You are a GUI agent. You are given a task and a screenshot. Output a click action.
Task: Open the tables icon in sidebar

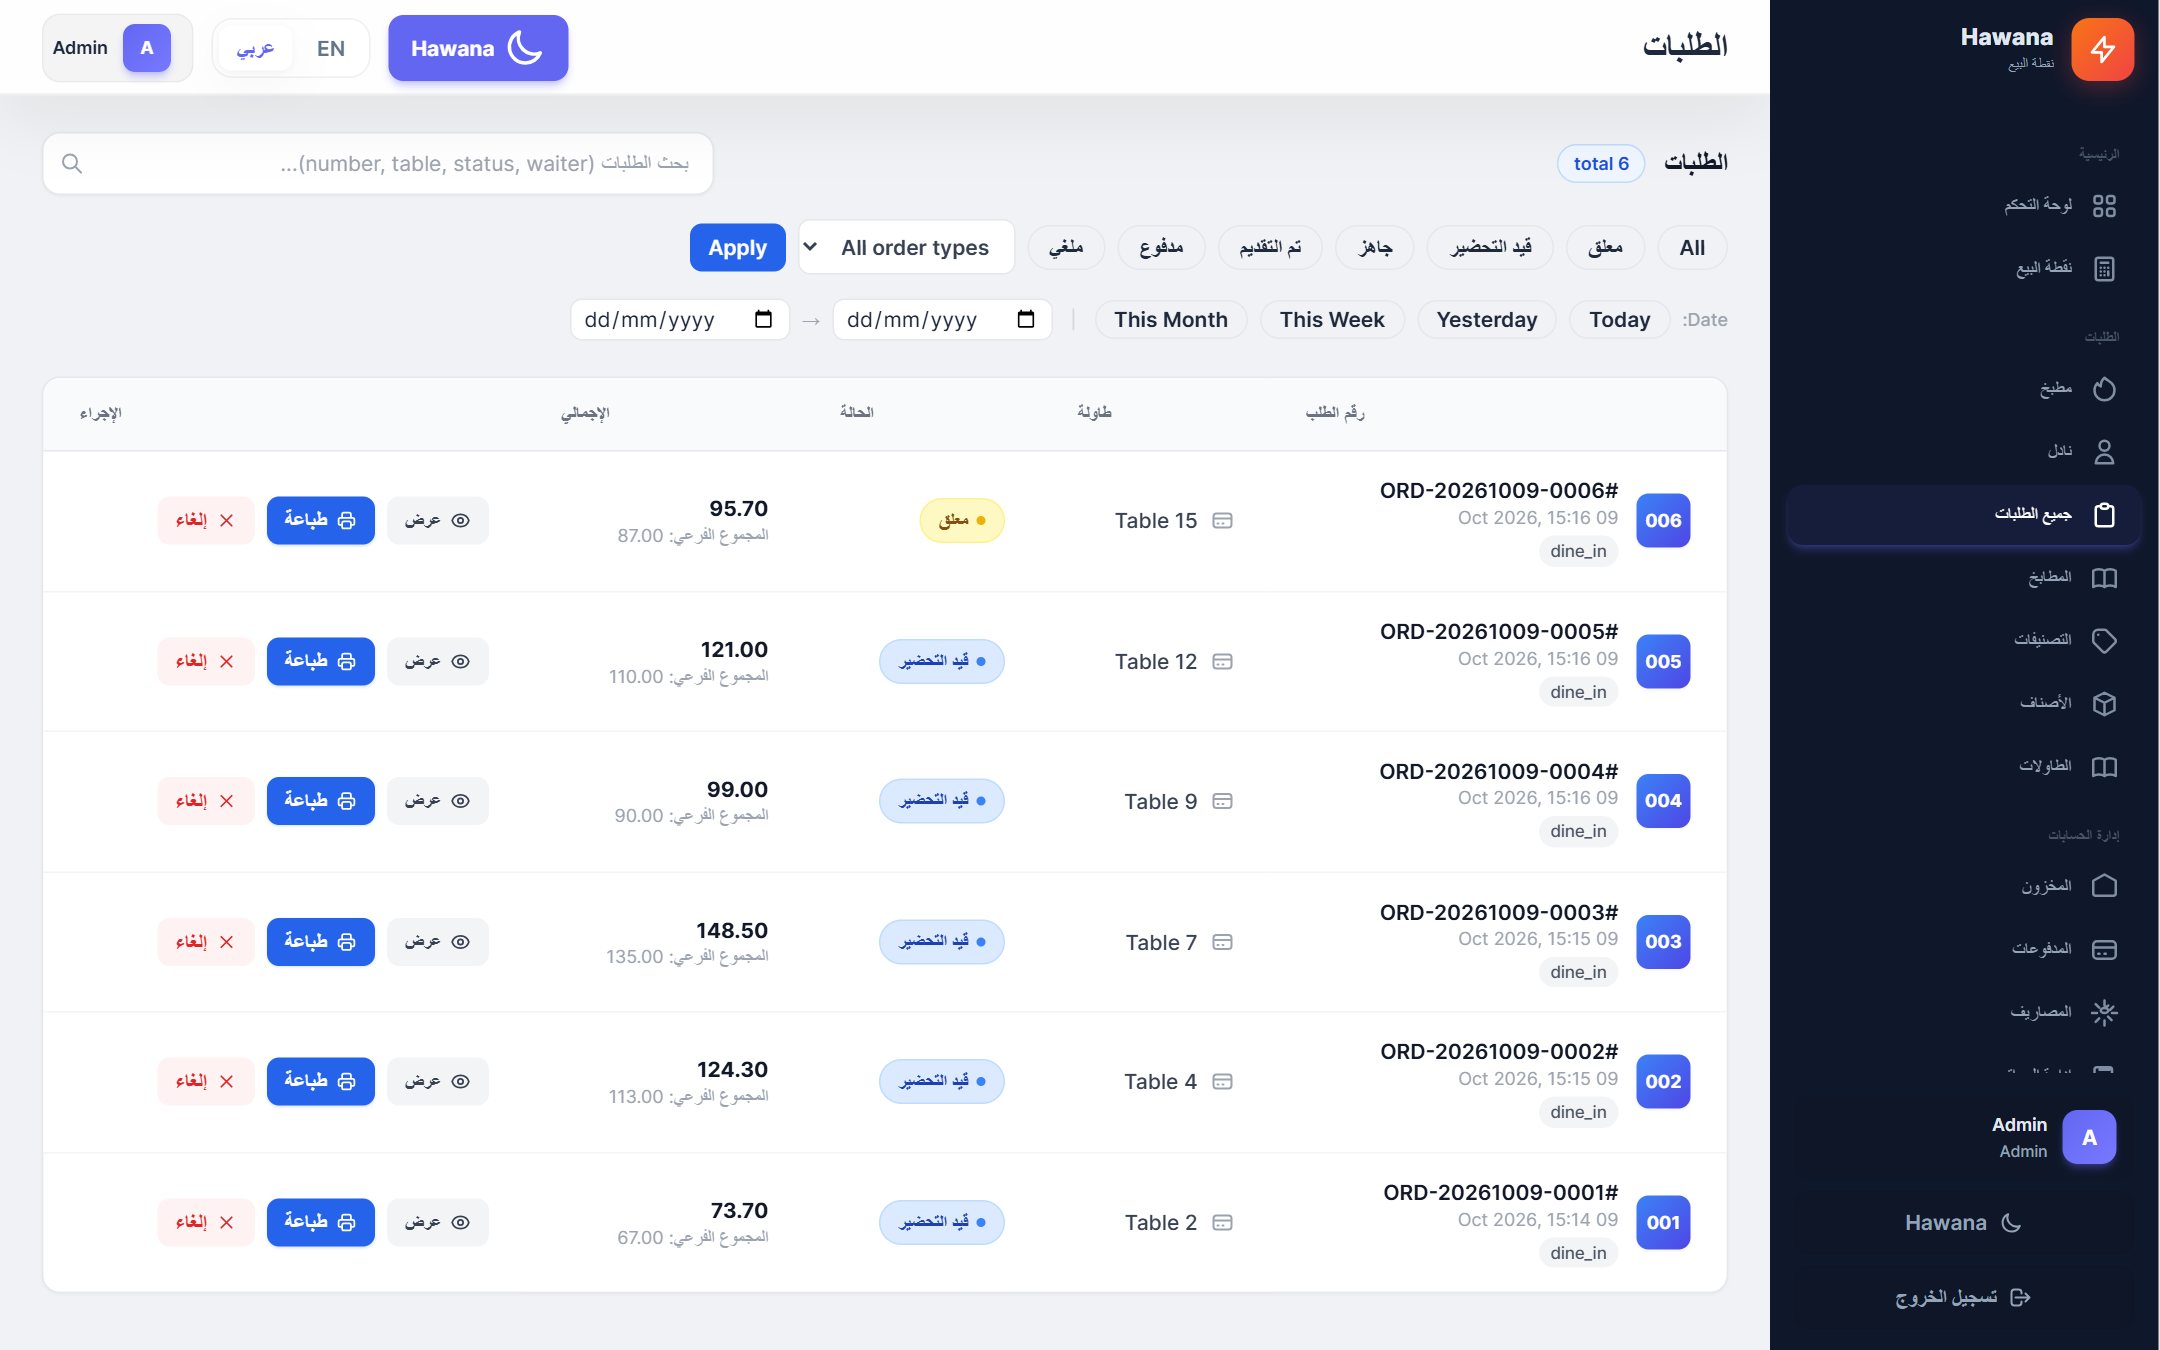pos(2104,766)
